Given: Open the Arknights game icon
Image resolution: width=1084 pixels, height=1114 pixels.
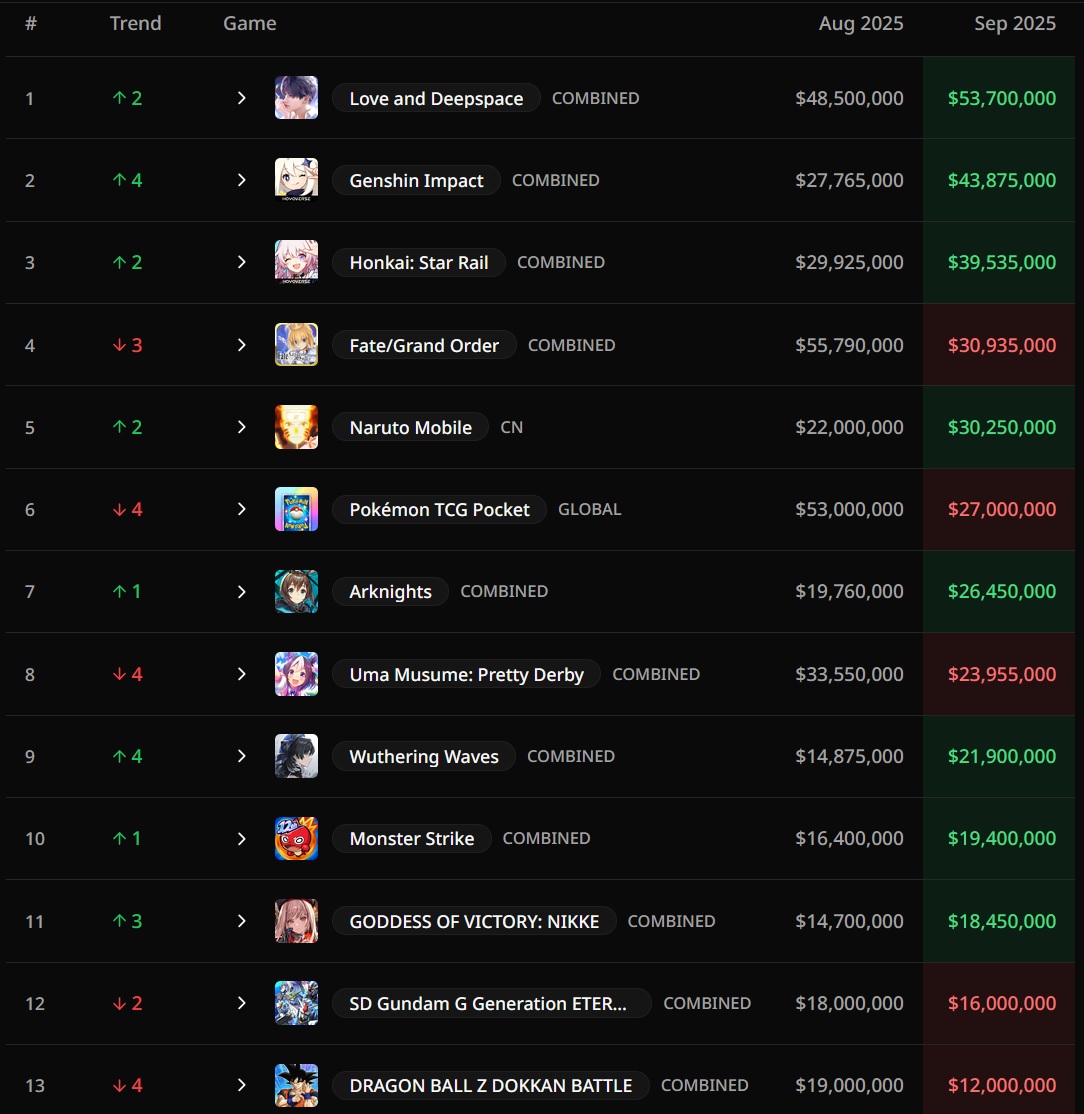Looking at the screenshot, I should (296, 591).
